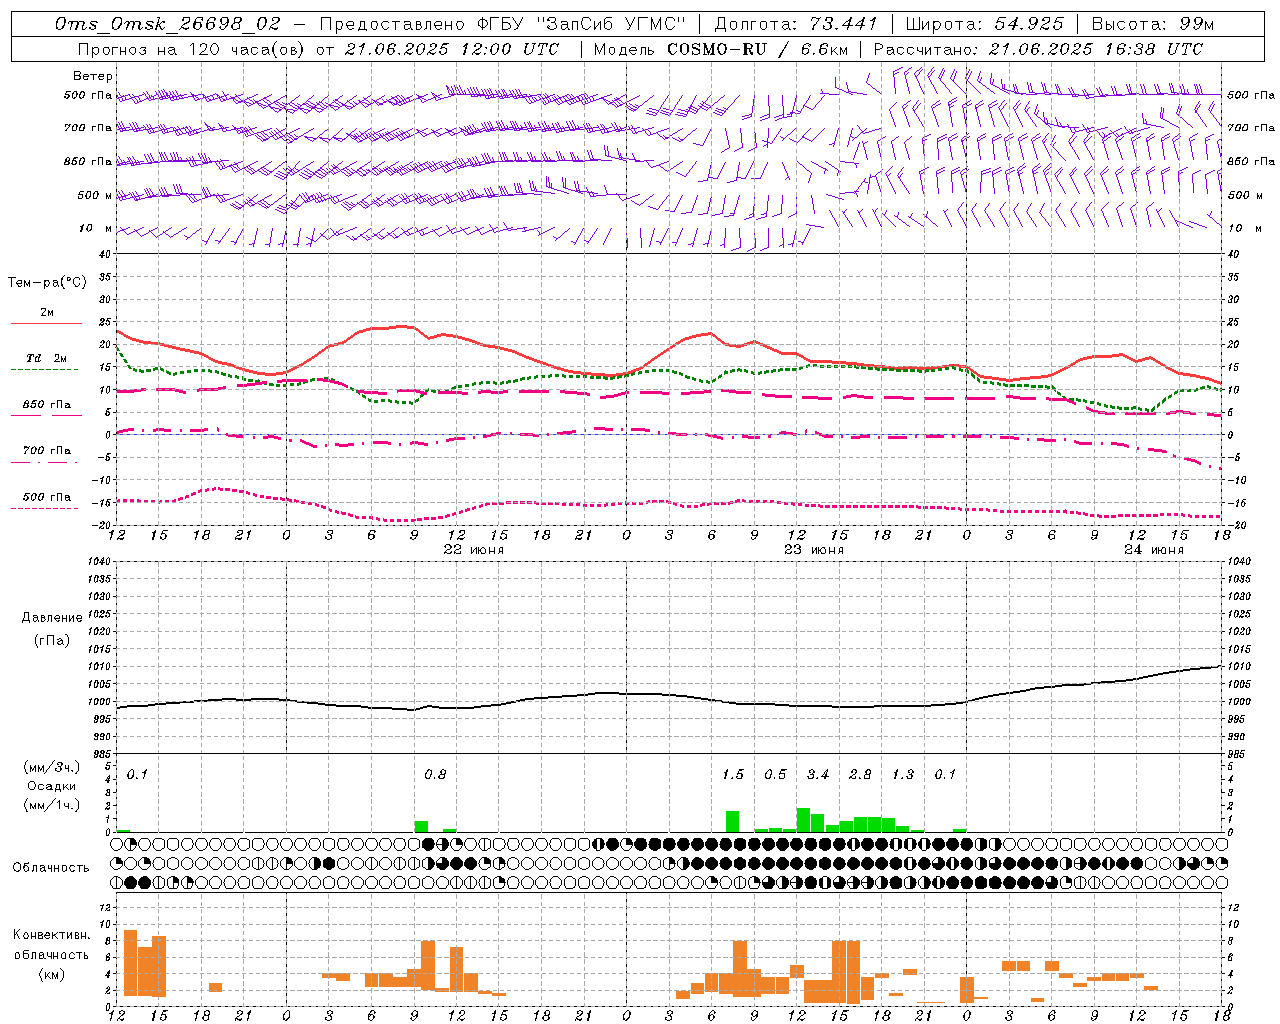Select the 10 м wind level label
The image size is (1280, 1024).
[95, 228]
